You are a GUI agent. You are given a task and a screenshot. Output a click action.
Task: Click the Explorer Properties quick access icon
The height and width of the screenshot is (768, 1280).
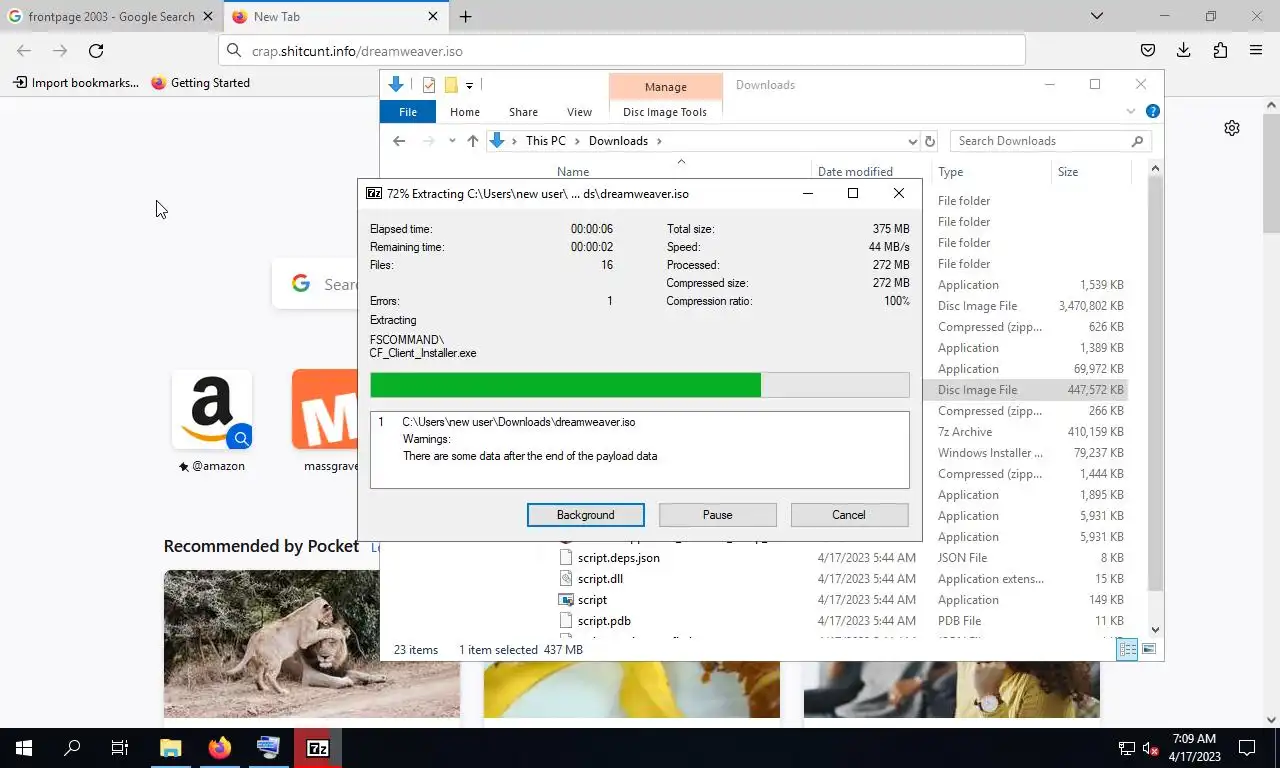pyautogui.click(x=429, y=85)
